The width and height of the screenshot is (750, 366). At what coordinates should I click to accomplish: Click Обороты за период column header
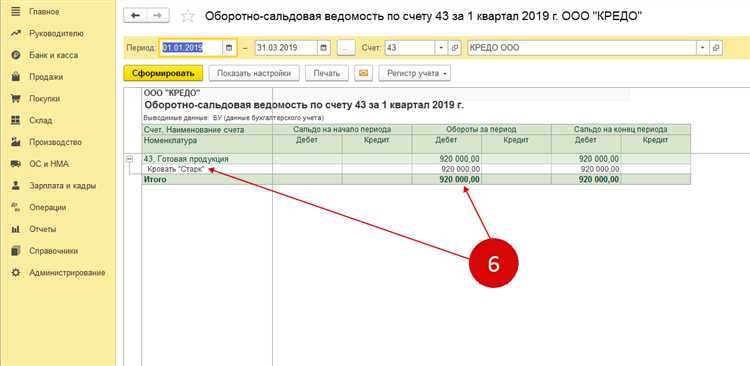click(x=481, y=129)
